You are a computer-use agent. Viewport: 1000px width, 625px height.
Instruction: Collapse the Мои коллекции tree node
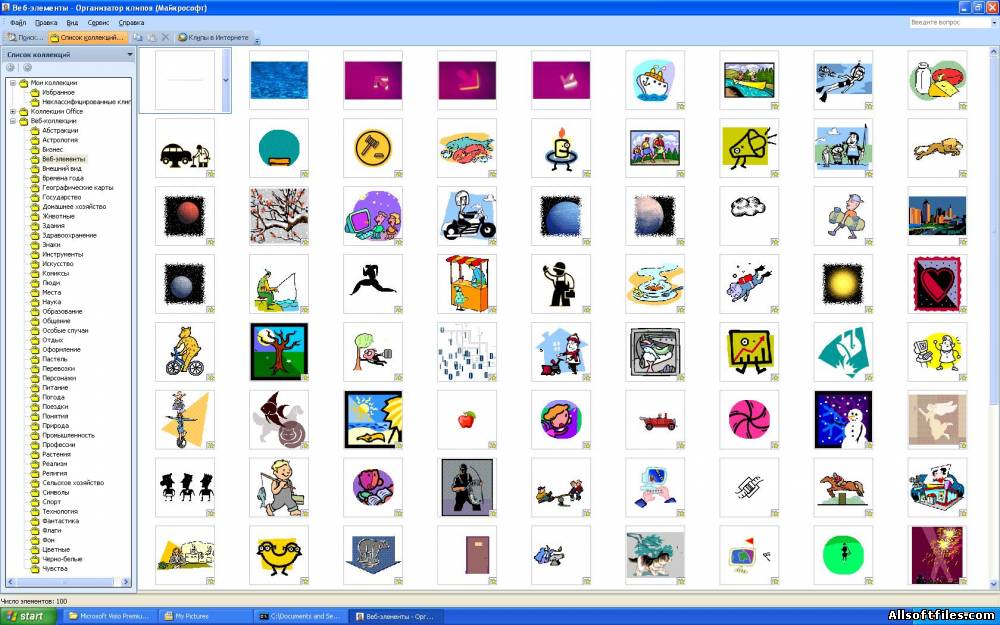coord(13,83)
